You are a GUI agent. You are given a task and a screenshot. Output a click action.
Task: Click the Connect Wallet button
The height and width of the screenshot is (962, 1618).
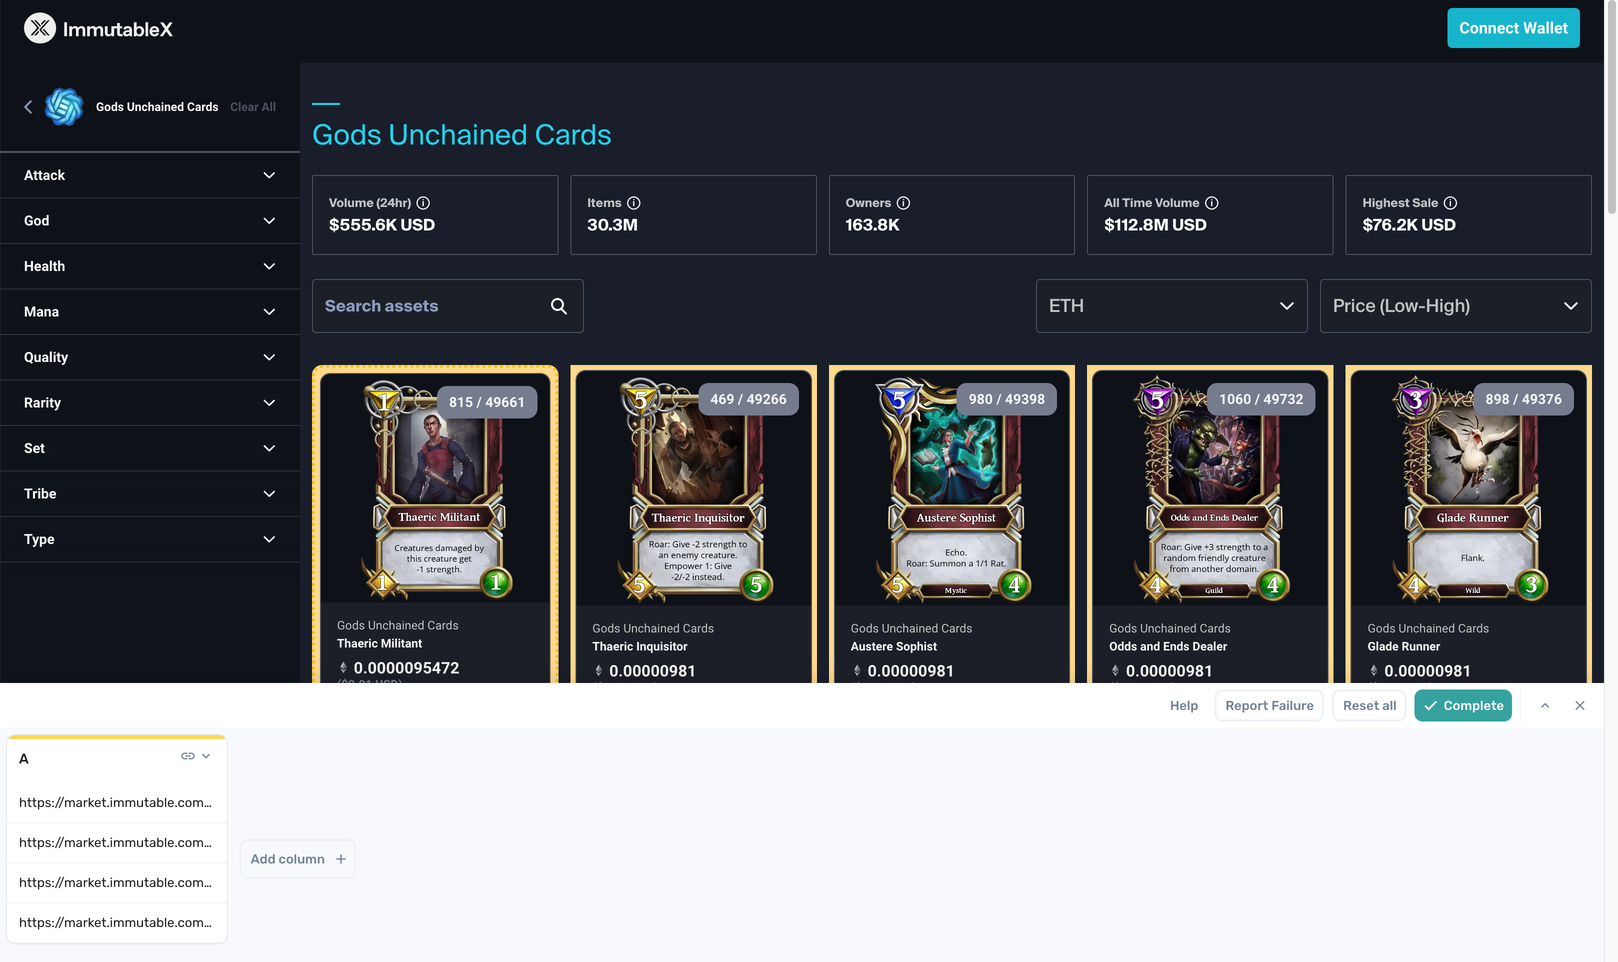pos(1513,28)
